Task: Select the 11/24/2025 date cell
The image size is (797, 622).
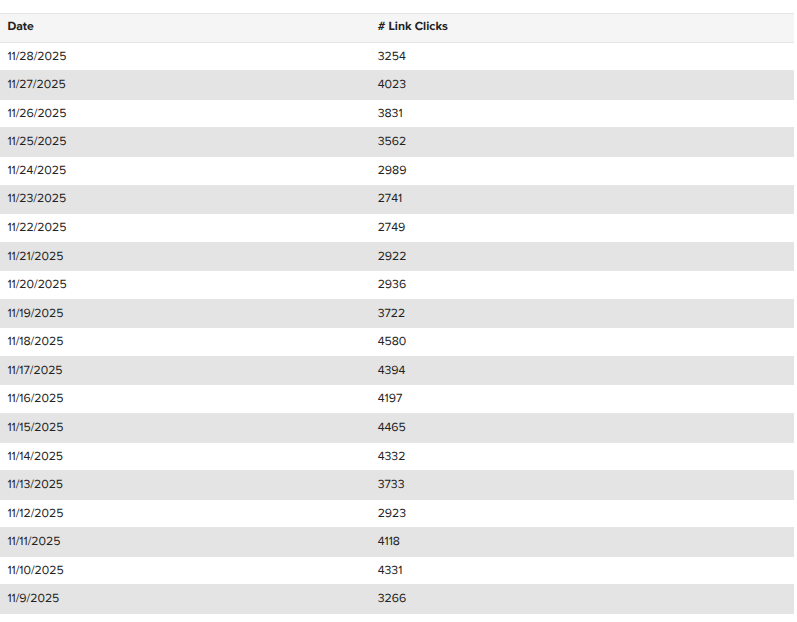Action: tap(37, 170)
